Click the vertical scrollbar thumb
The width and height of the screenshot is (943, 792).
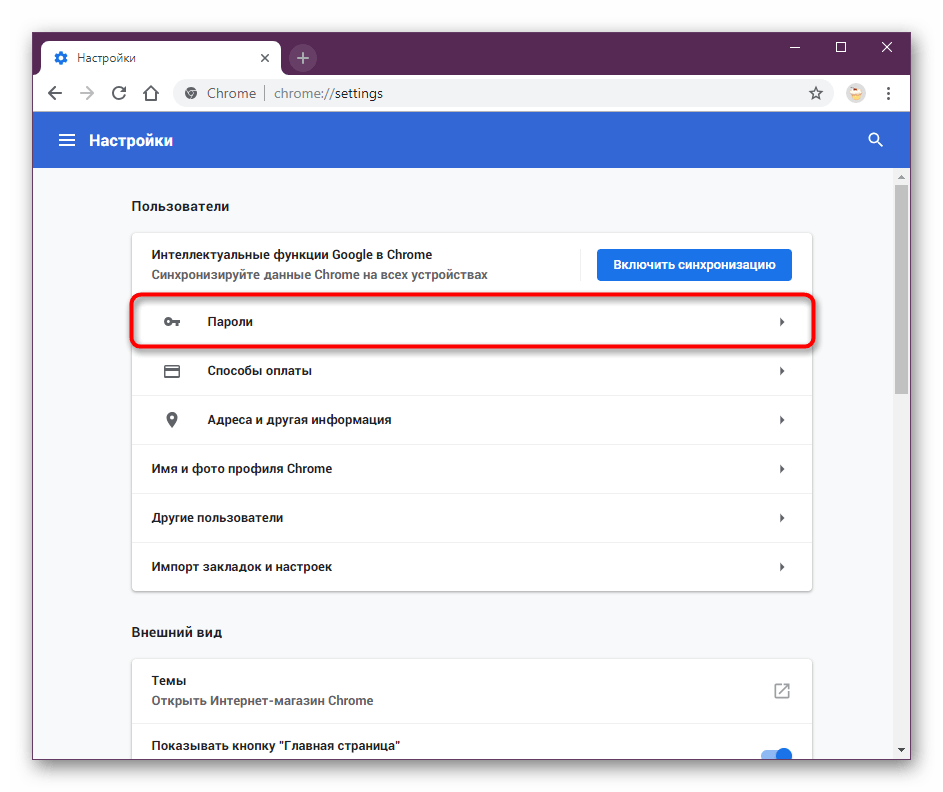[x=901, y=290]
